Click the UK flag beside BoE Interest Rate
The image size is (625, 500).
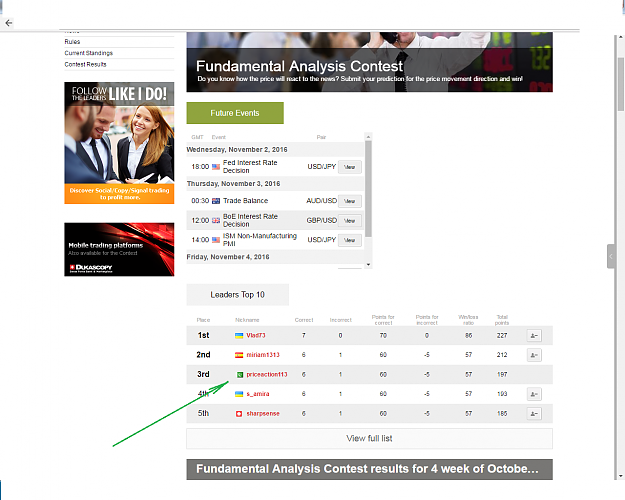pos(216,220)
